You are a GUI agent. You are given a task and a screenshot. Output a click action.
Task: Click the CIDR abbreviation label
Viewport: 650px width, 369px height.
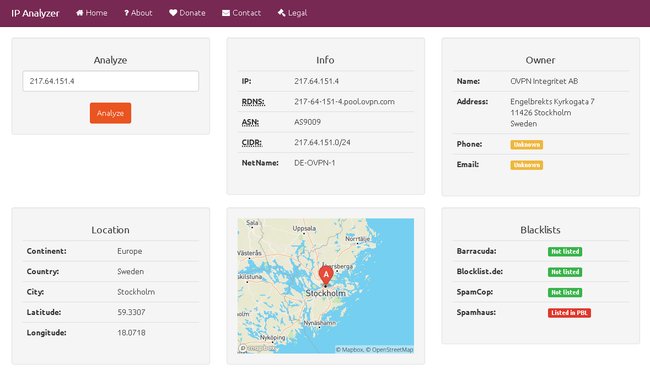[x=252, y=143]
